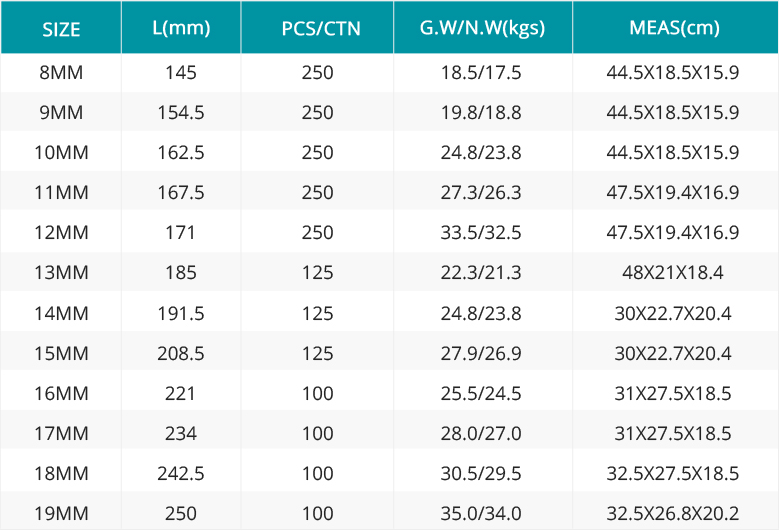This screenshot has width=779, height=531.
Task: Click the 242.5 length cell
Action: click(x=181, y=473)
